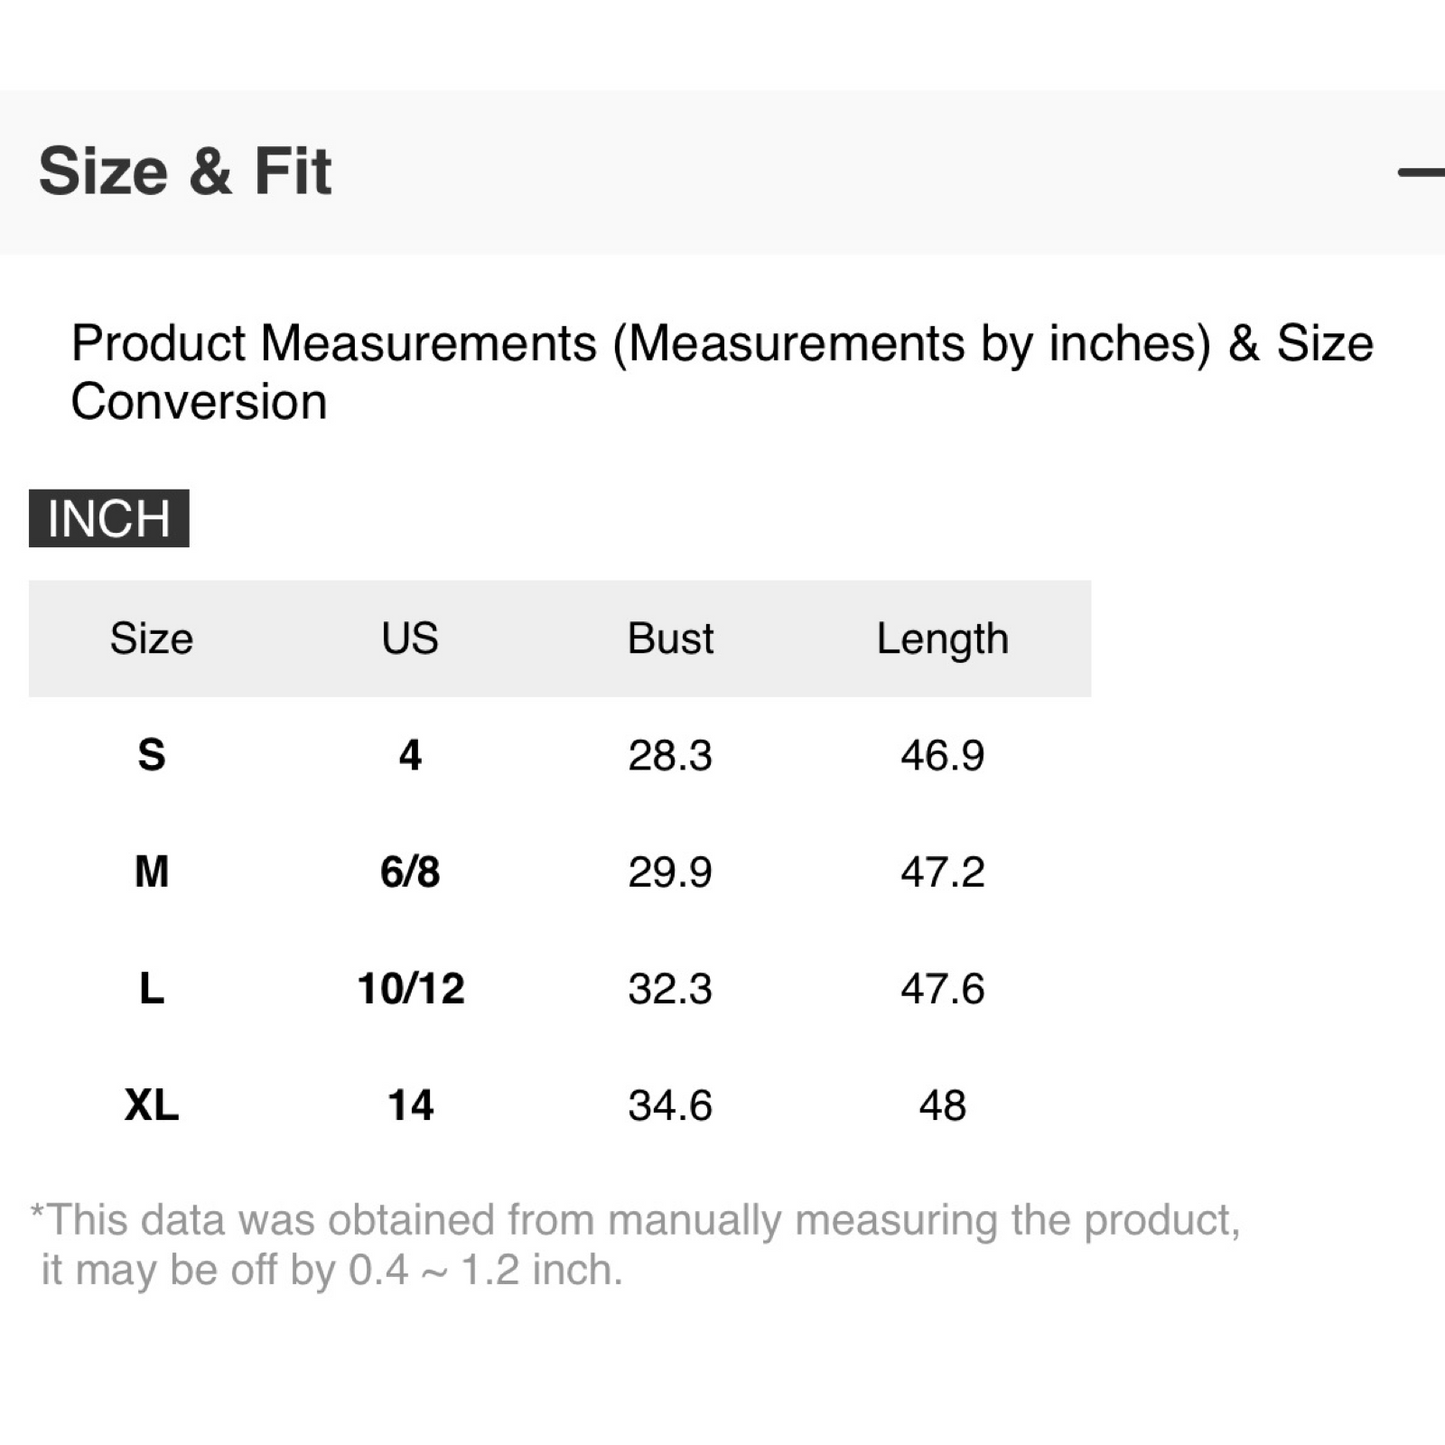
Task: Select the M size row label
Action: [x=151, y=872]
